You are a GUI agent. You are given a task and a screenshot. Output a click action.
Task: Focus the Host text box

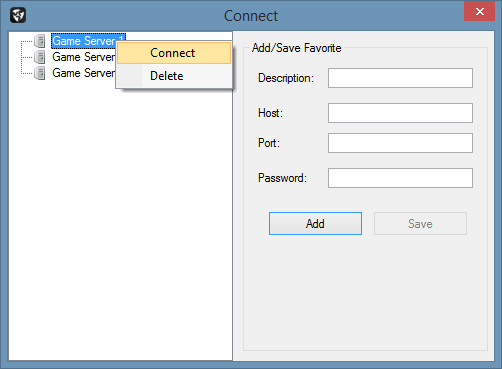coord(400,113)
